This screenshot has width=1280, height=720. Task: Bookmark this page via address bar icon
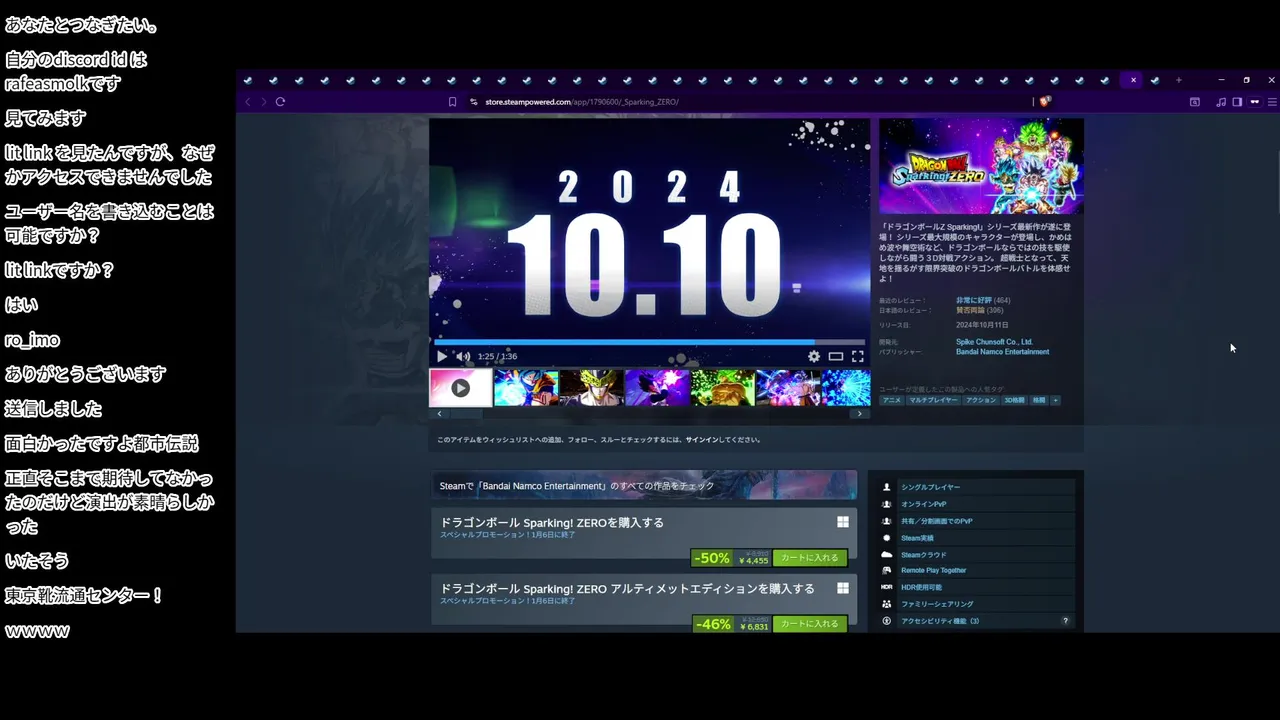pyautogui.click(x=453, y=102)
